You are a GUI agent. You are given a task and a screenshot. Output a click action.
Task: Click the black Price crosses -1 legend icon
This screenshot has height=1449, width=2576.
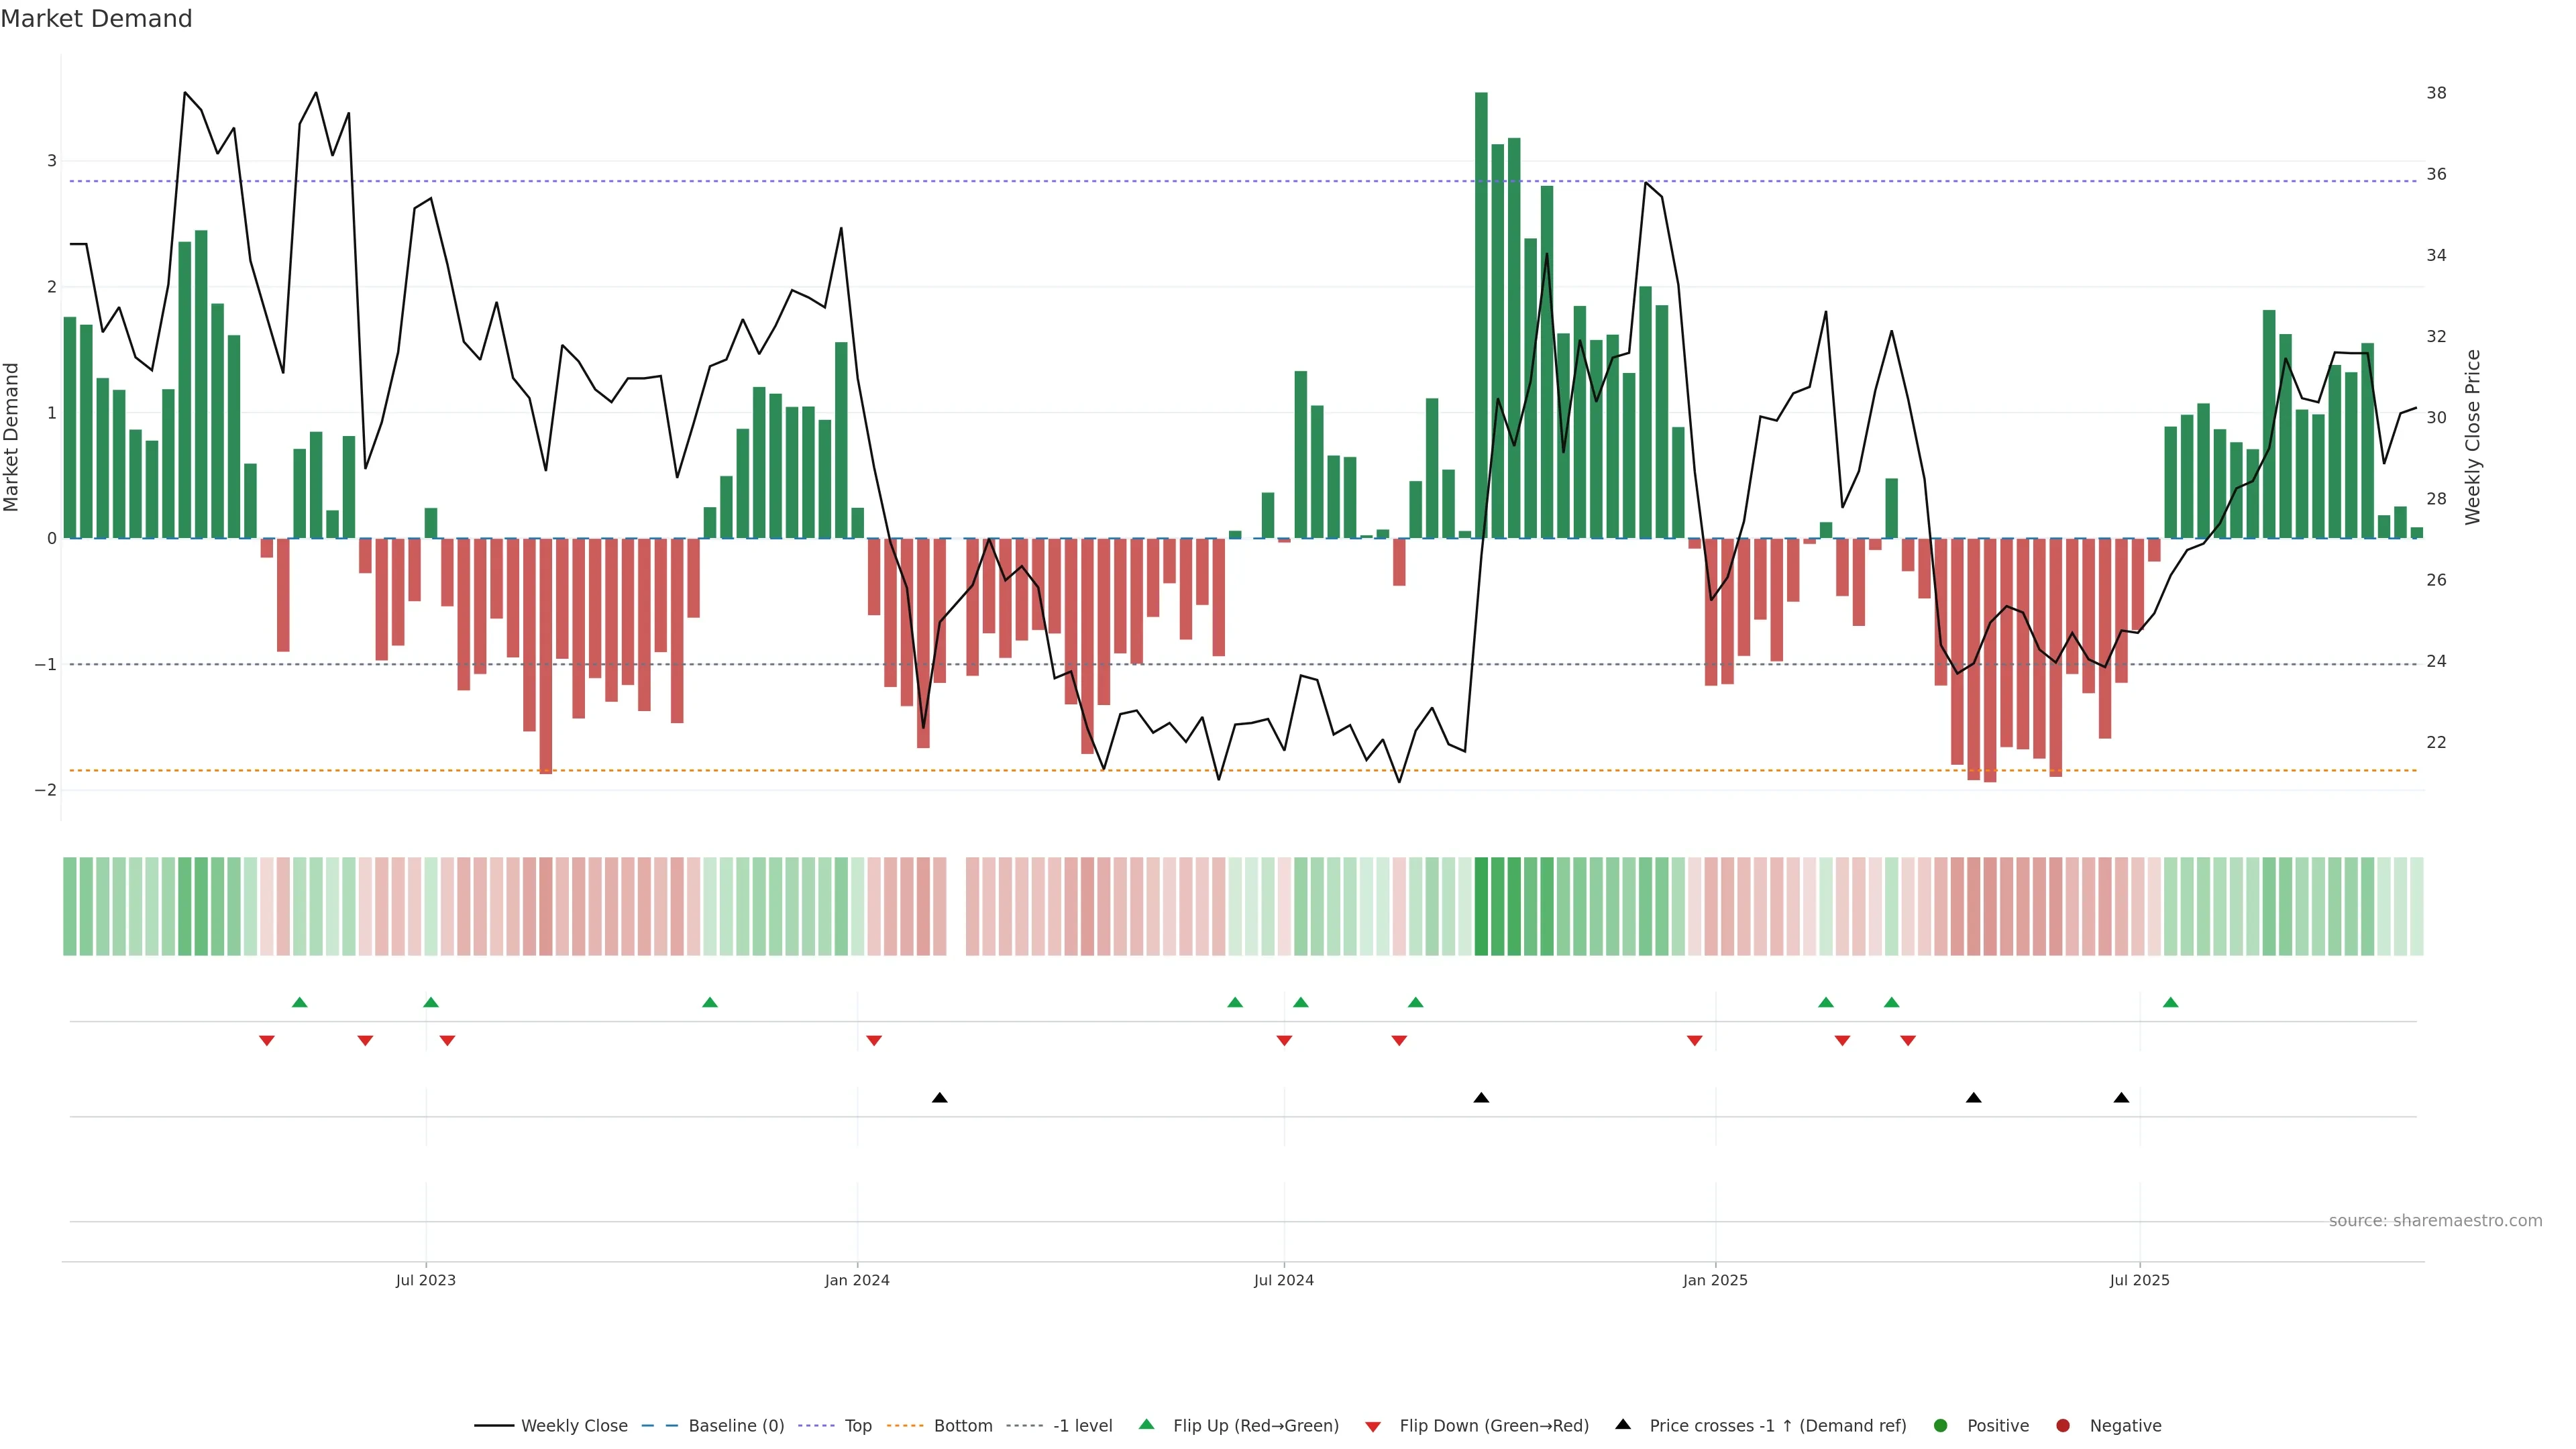tap(1623, 1425)
